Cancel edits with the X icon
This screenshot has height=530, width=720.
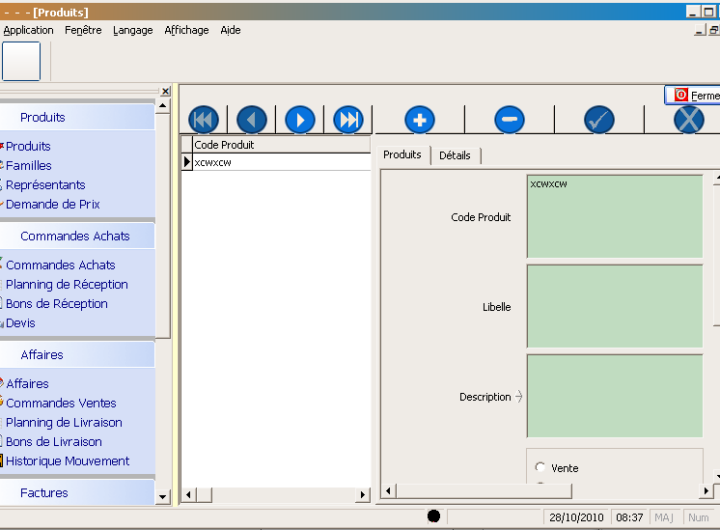[x=689, y=120]
